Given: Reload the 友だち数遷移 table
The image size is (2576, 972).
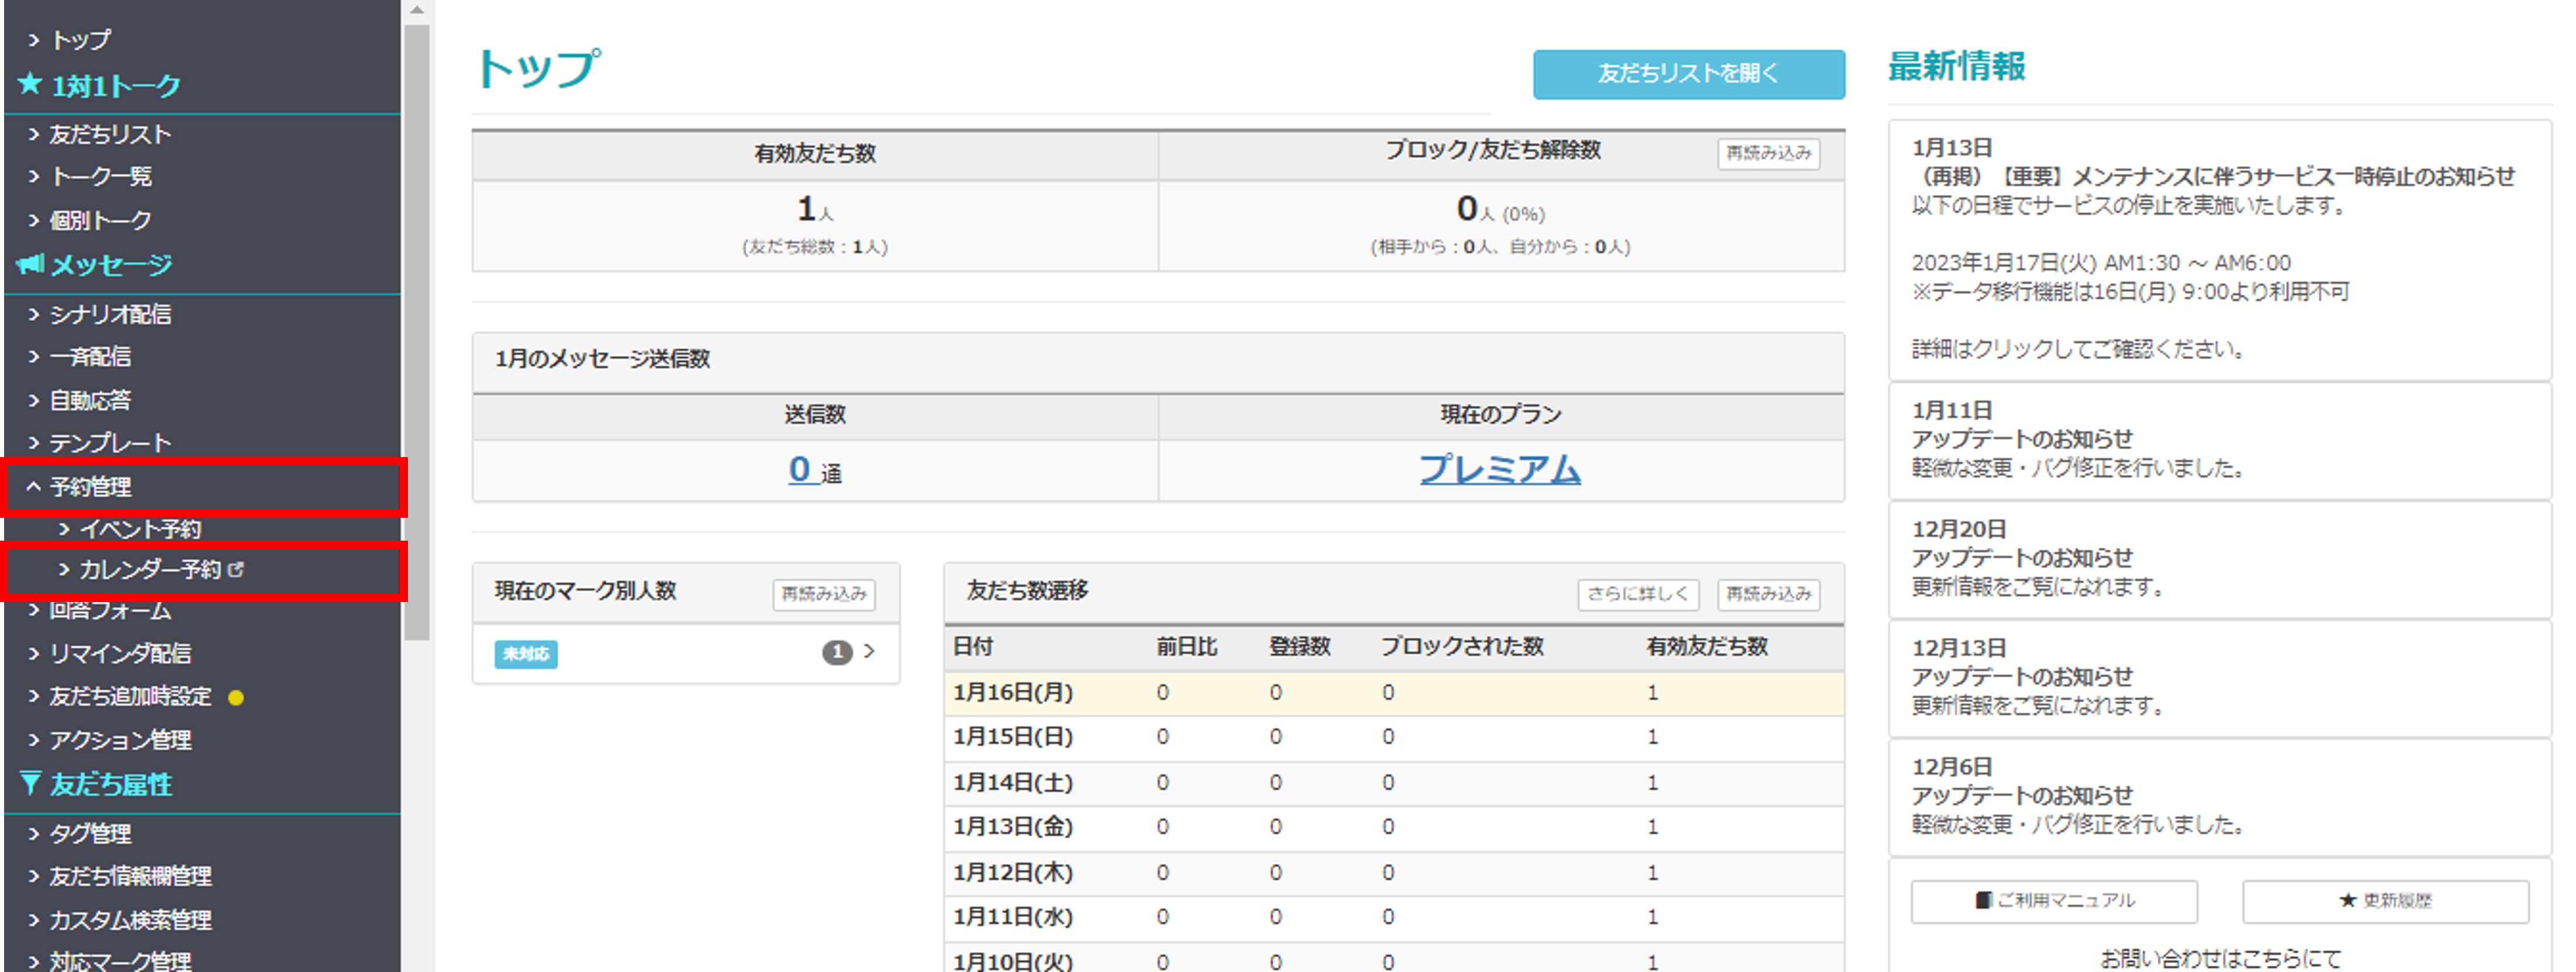Looking at the screenshot, I should [1768, 594].
